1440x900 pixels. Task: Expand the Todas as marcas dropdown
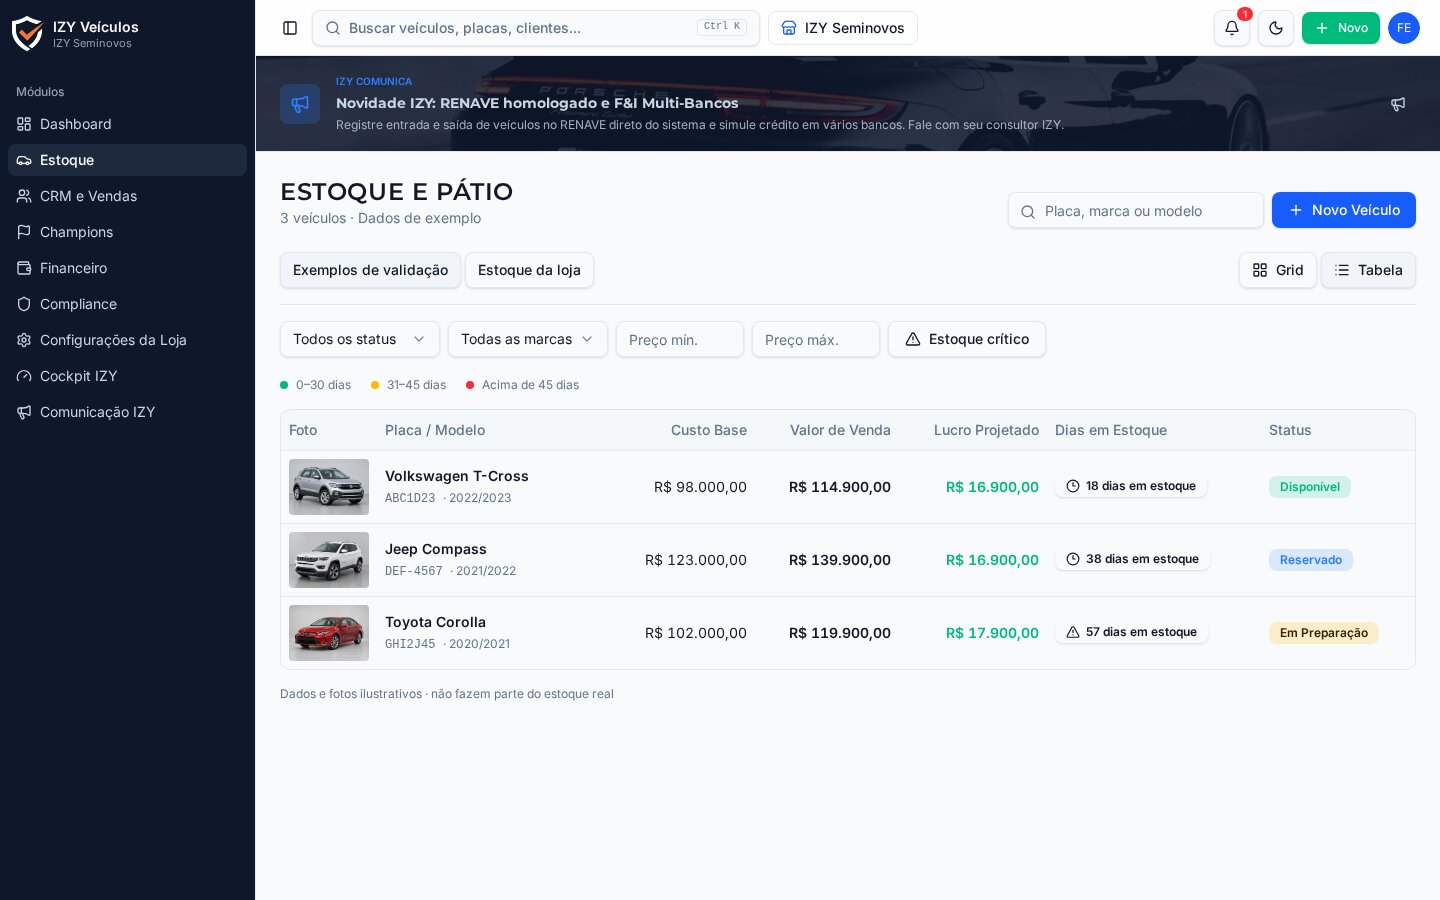[528, 339]
